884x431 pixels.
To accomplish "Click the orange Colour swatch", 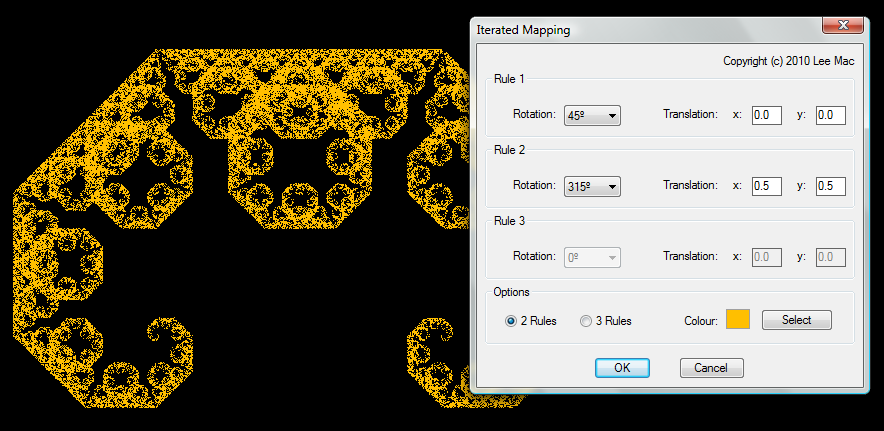I will [738, 320].
